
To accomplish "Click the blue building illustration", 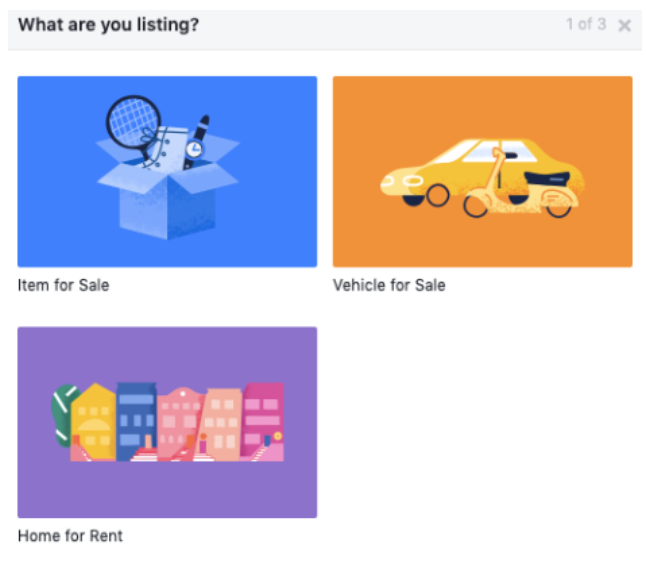I will [x=136, y=422].
